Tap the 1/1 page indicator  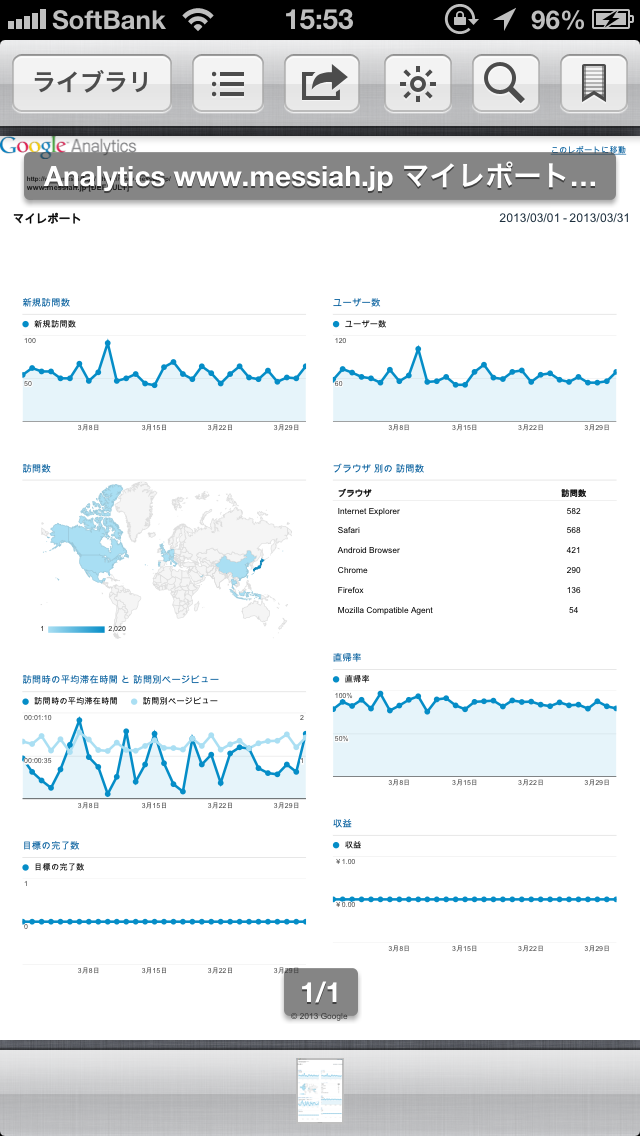pos(320,990)
